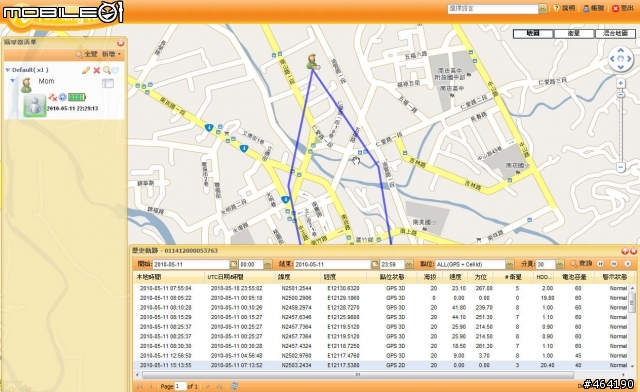
Task: Collapse the Mom tracker entry
Action: coord(13,80)
